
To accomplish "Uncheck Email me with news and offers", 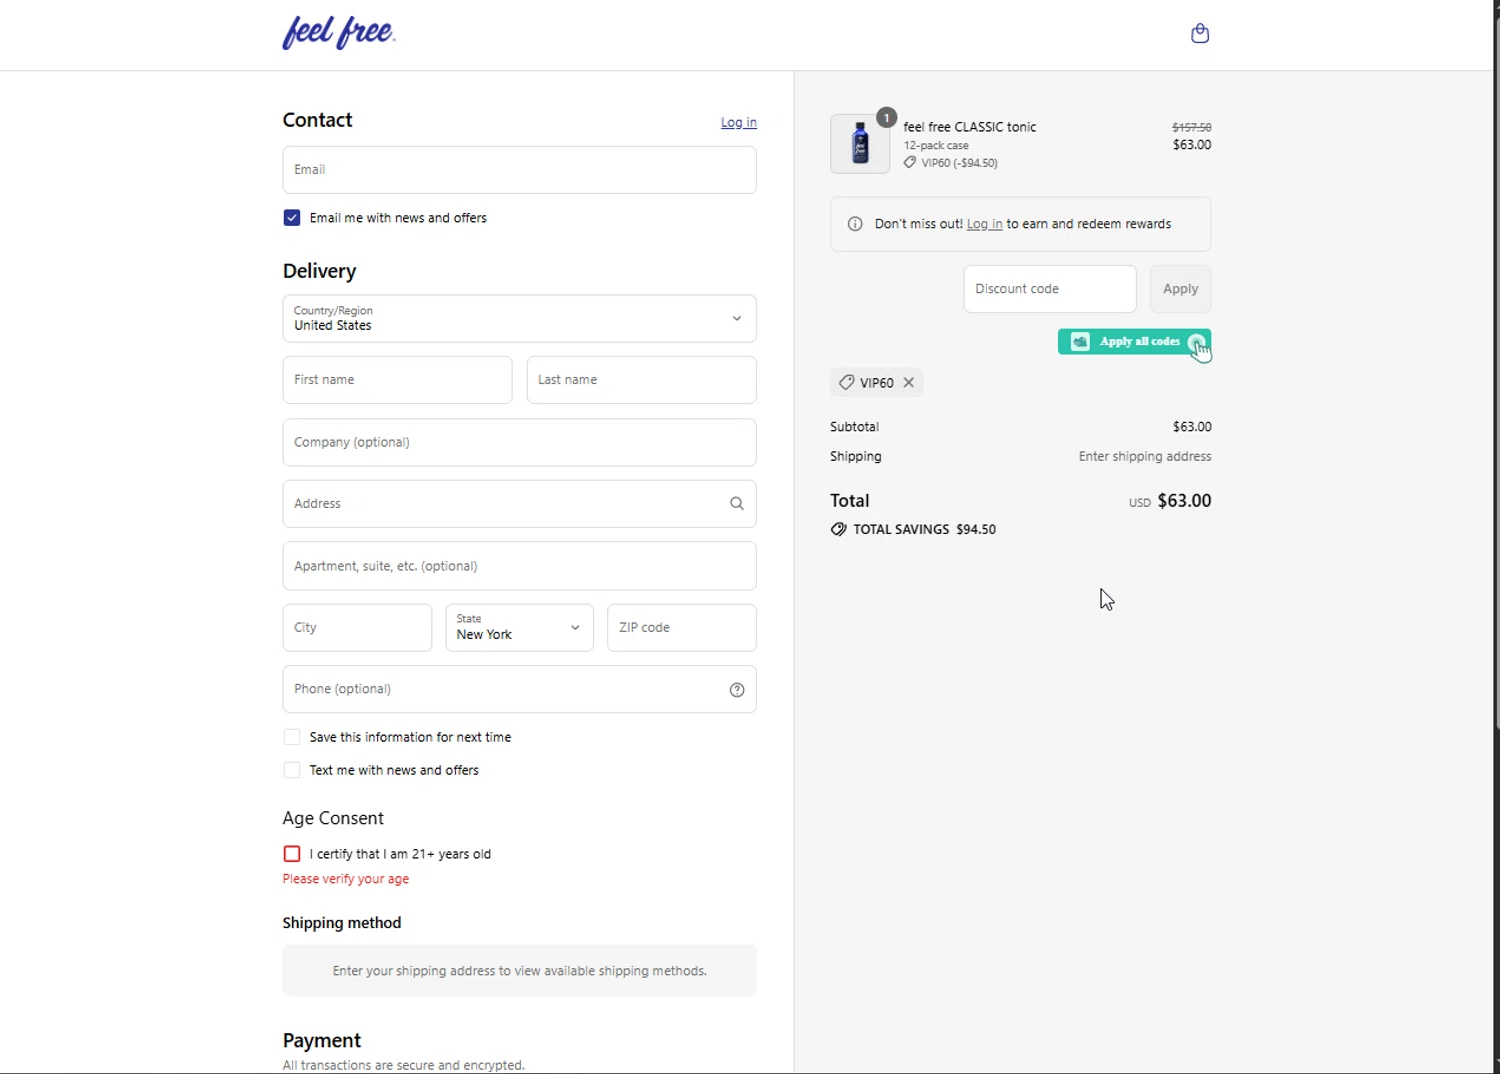I will coord(292,218).
